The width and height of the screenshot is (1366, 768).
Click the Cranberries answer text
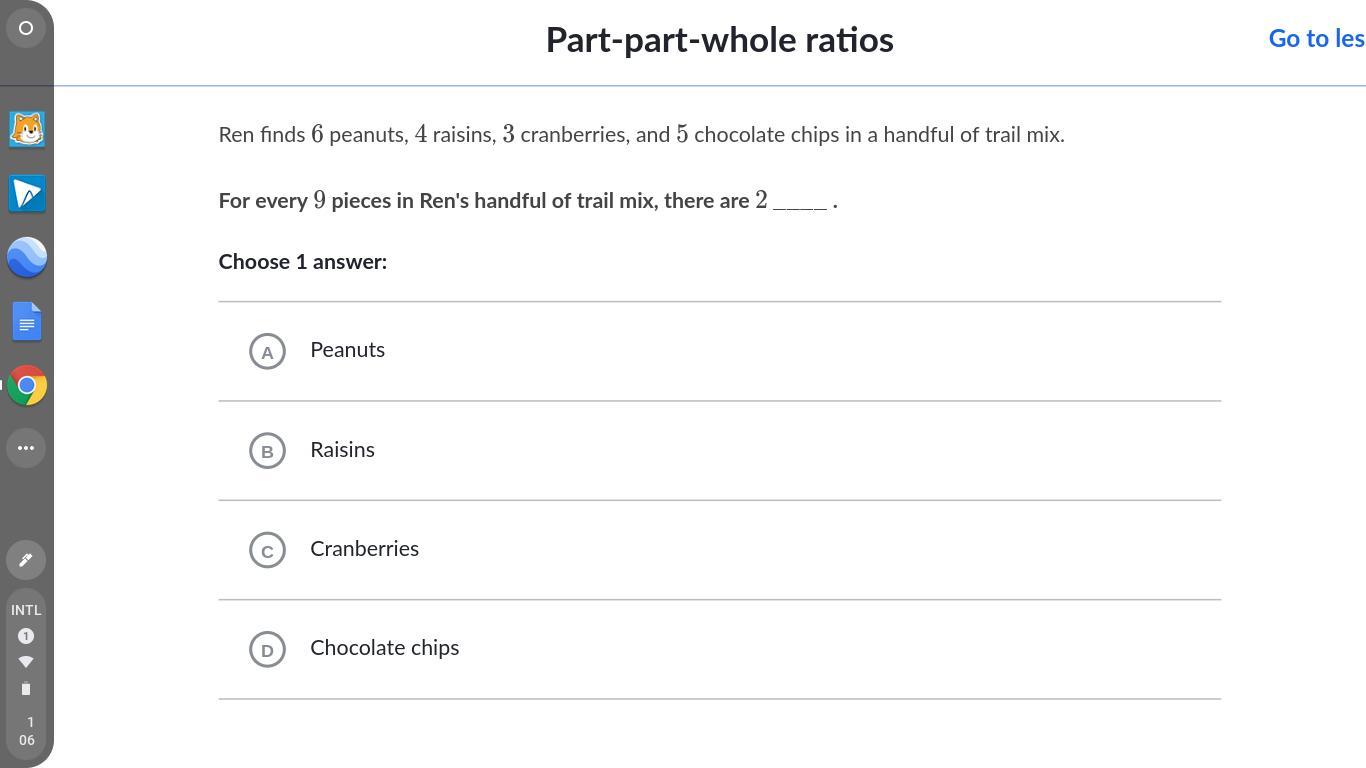click(x=364, y=549)
